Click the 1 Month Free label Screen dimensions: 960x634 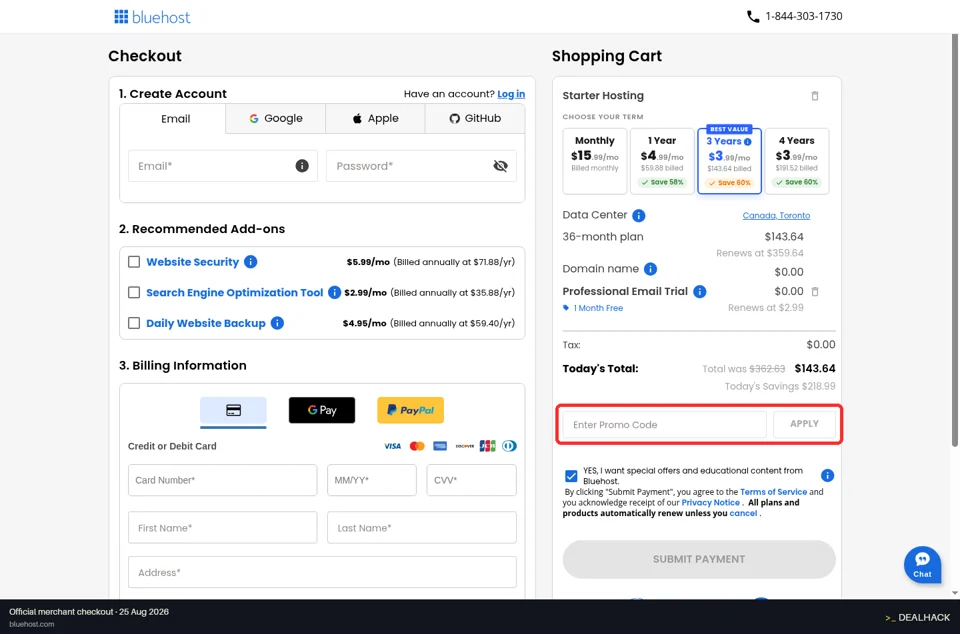coord(598,308)
